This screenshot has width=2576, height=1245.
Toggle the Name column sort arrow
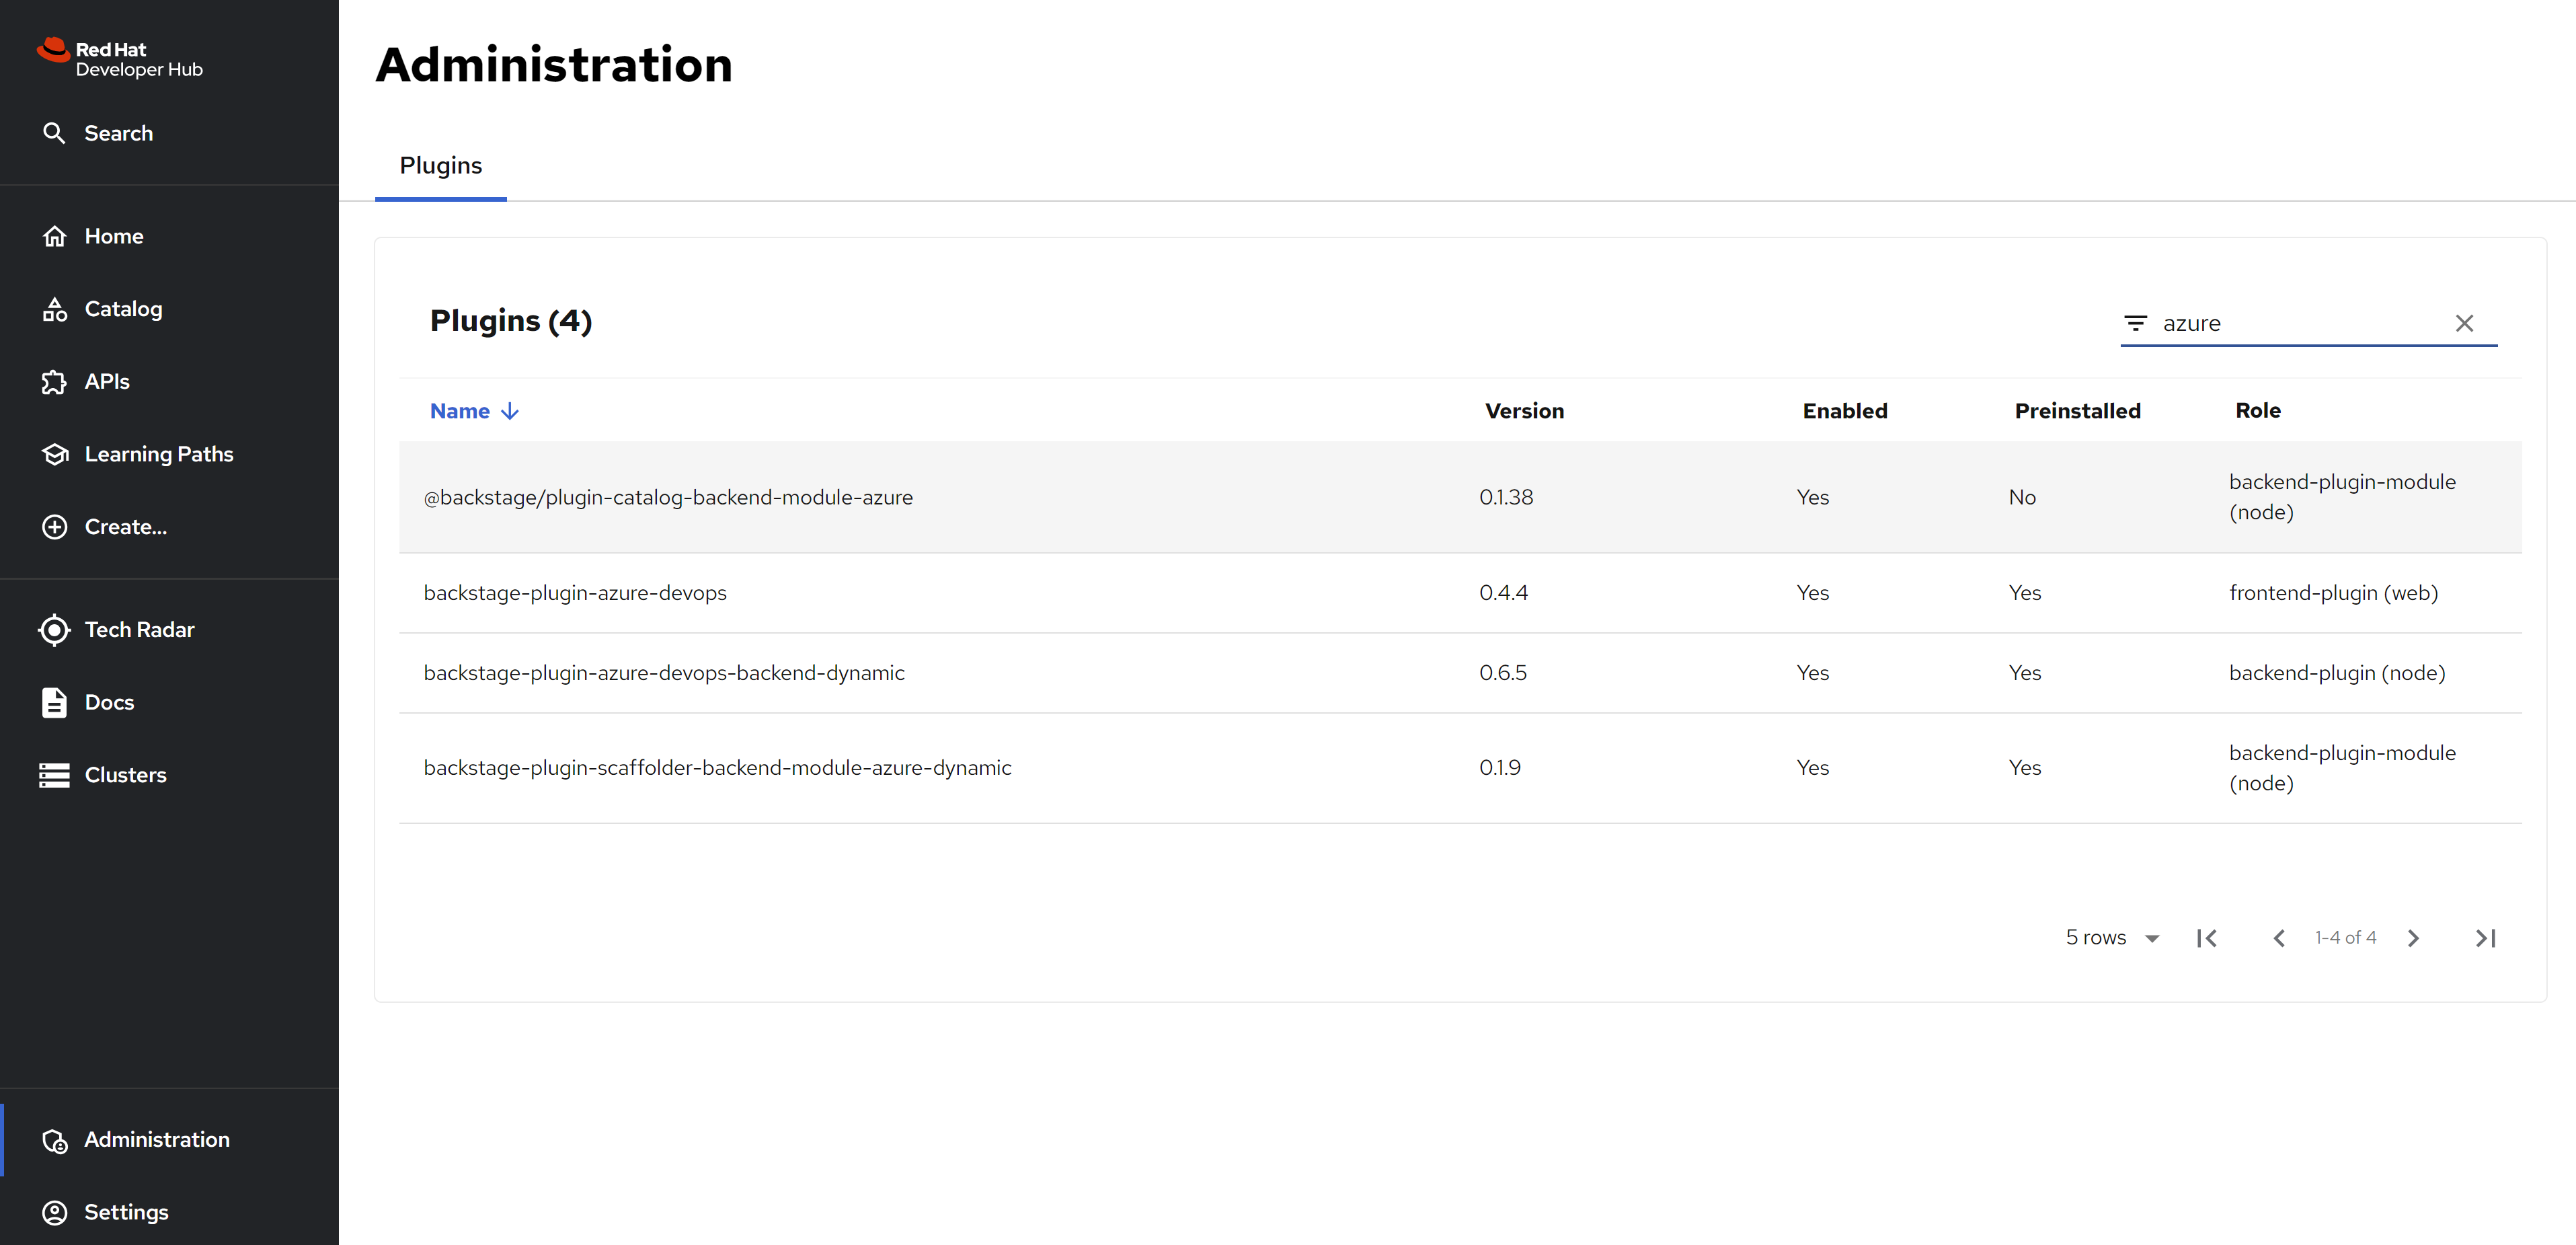pos(510,411)
